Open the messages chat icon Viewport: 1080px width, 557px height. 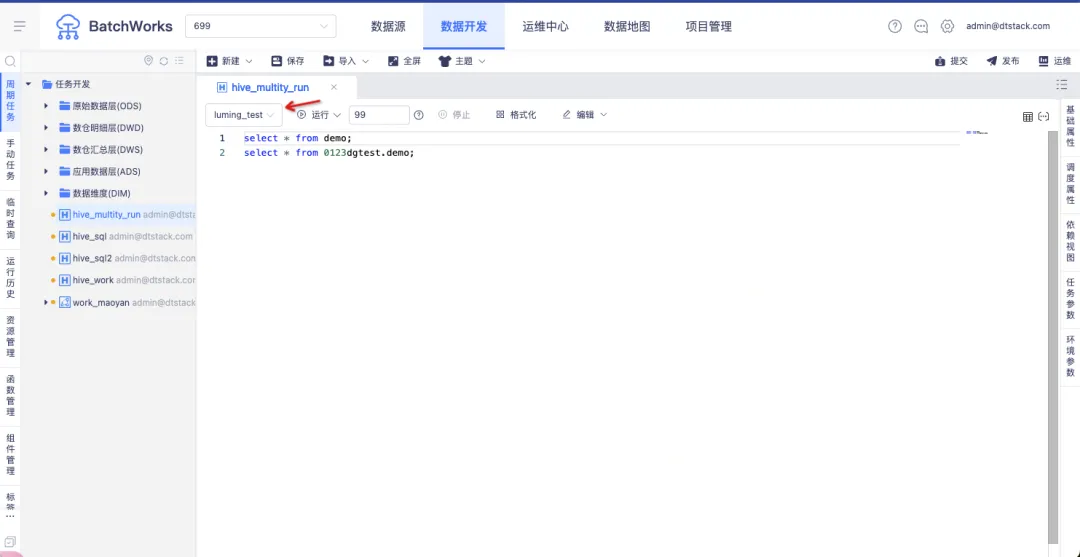tap(921, 26)
